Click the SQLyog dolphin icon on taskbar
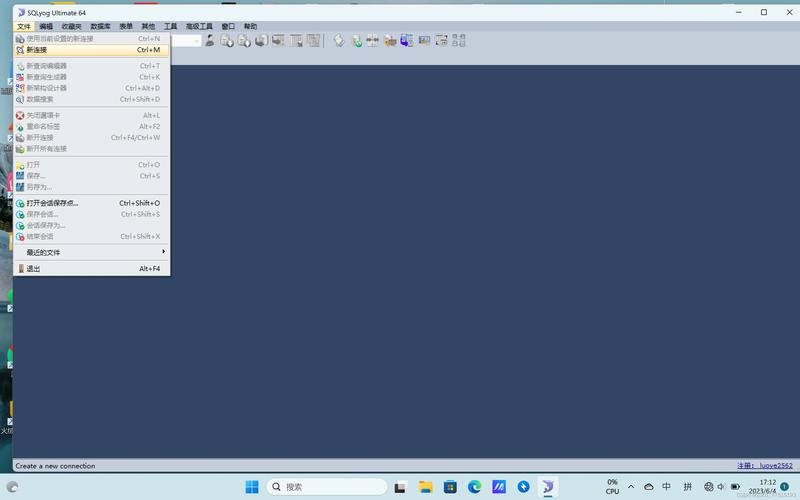 [x=548, y=487]
